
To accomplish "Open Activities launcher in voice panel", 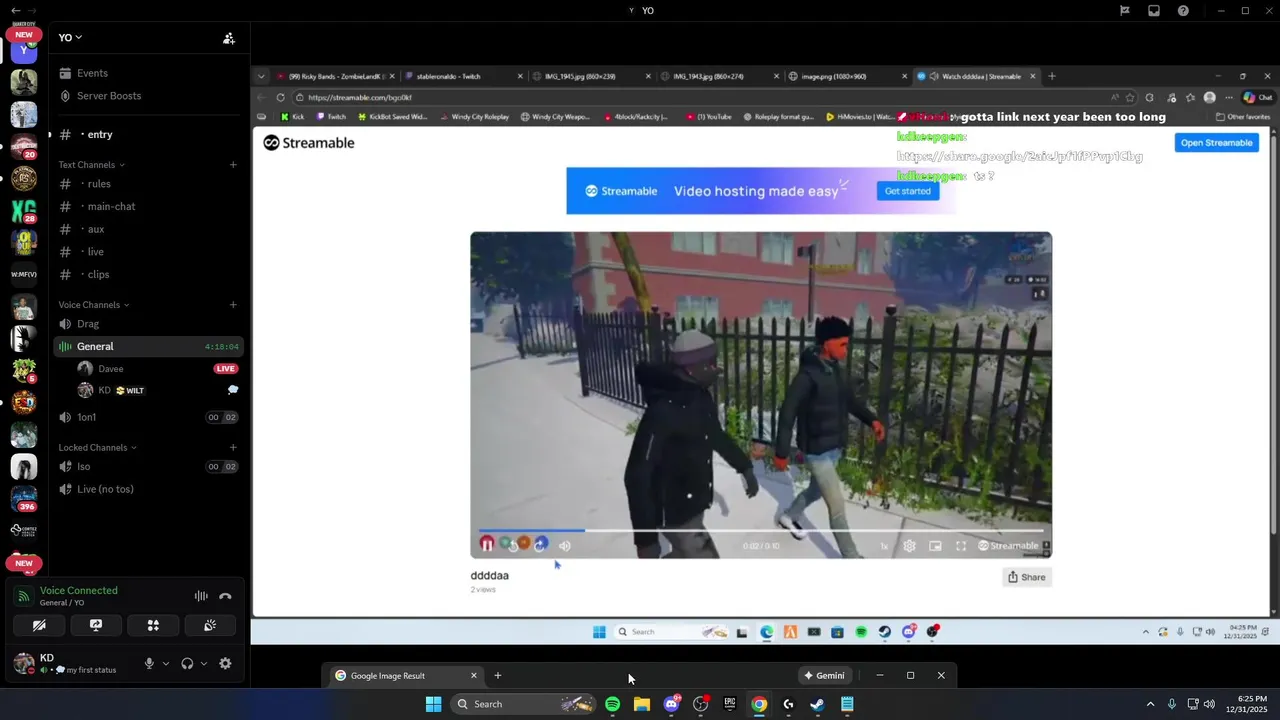I will 153,625.
